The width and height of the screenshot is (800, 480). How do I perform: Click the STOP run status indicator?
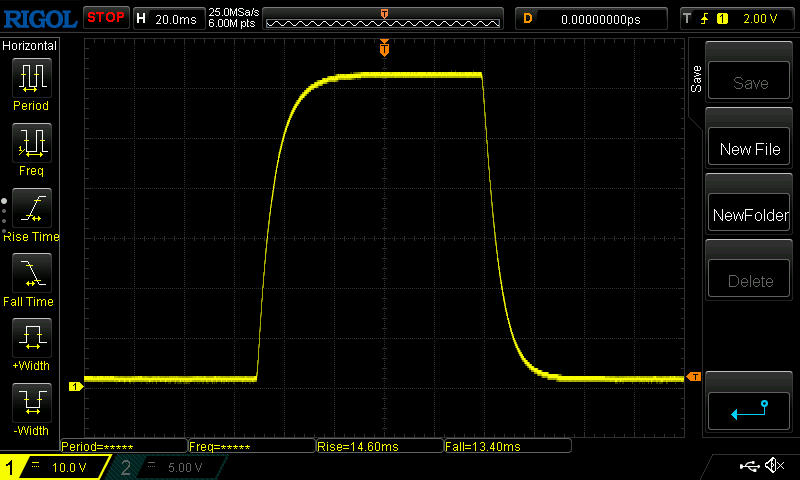106,18
